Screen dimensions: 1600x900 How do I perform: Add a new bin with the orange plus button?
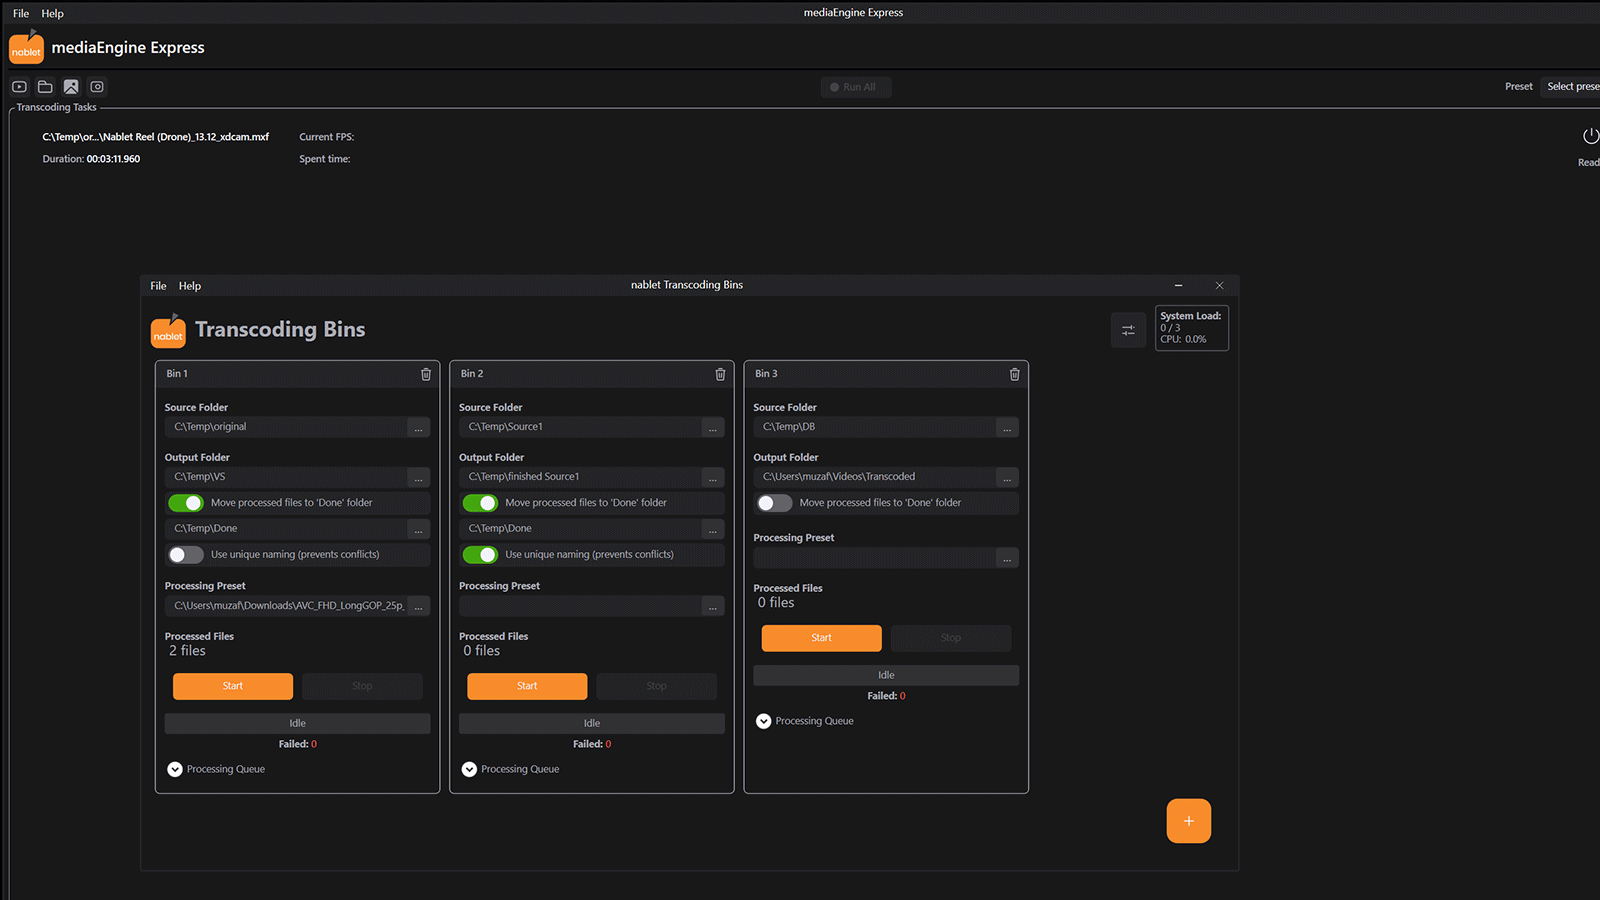1189,821
